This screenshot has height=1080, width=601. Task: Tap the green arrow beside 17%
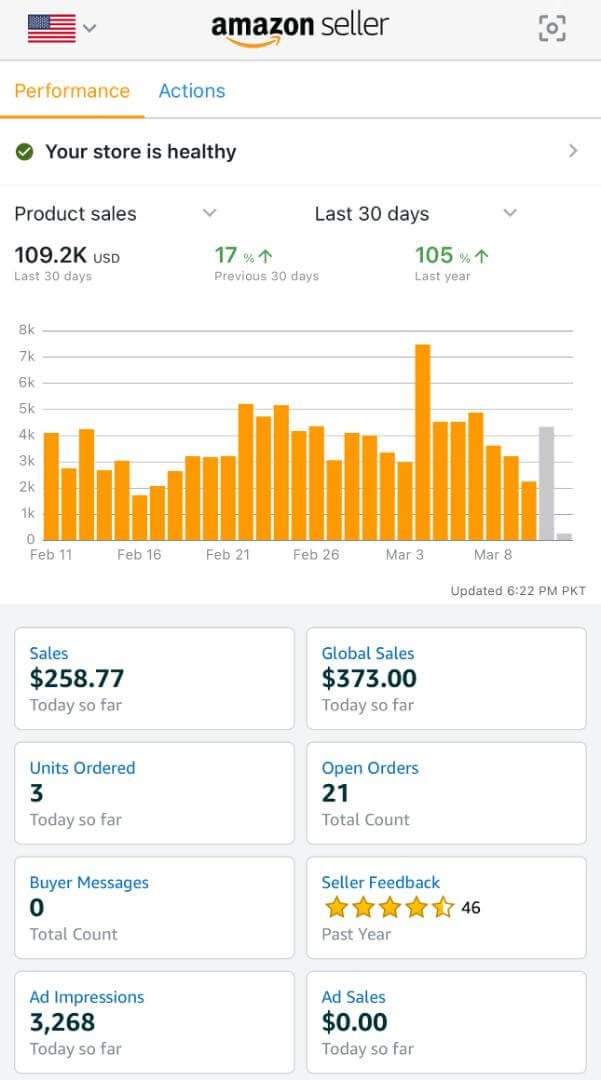click(x=265, y=257)
